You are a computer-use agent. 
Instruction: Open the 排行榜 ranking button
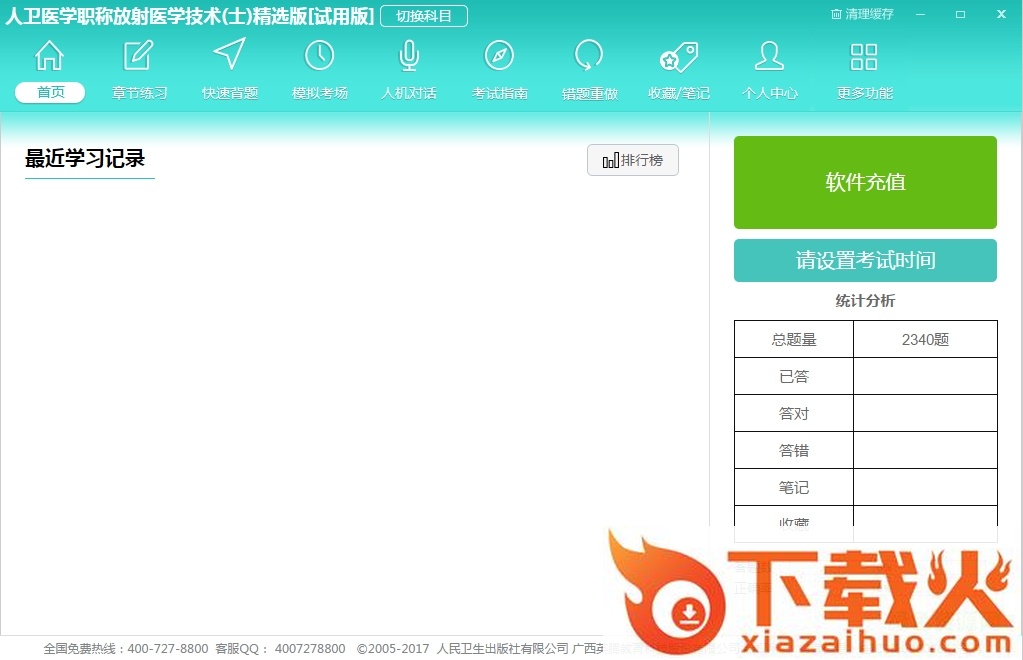(x=632, y=160)
